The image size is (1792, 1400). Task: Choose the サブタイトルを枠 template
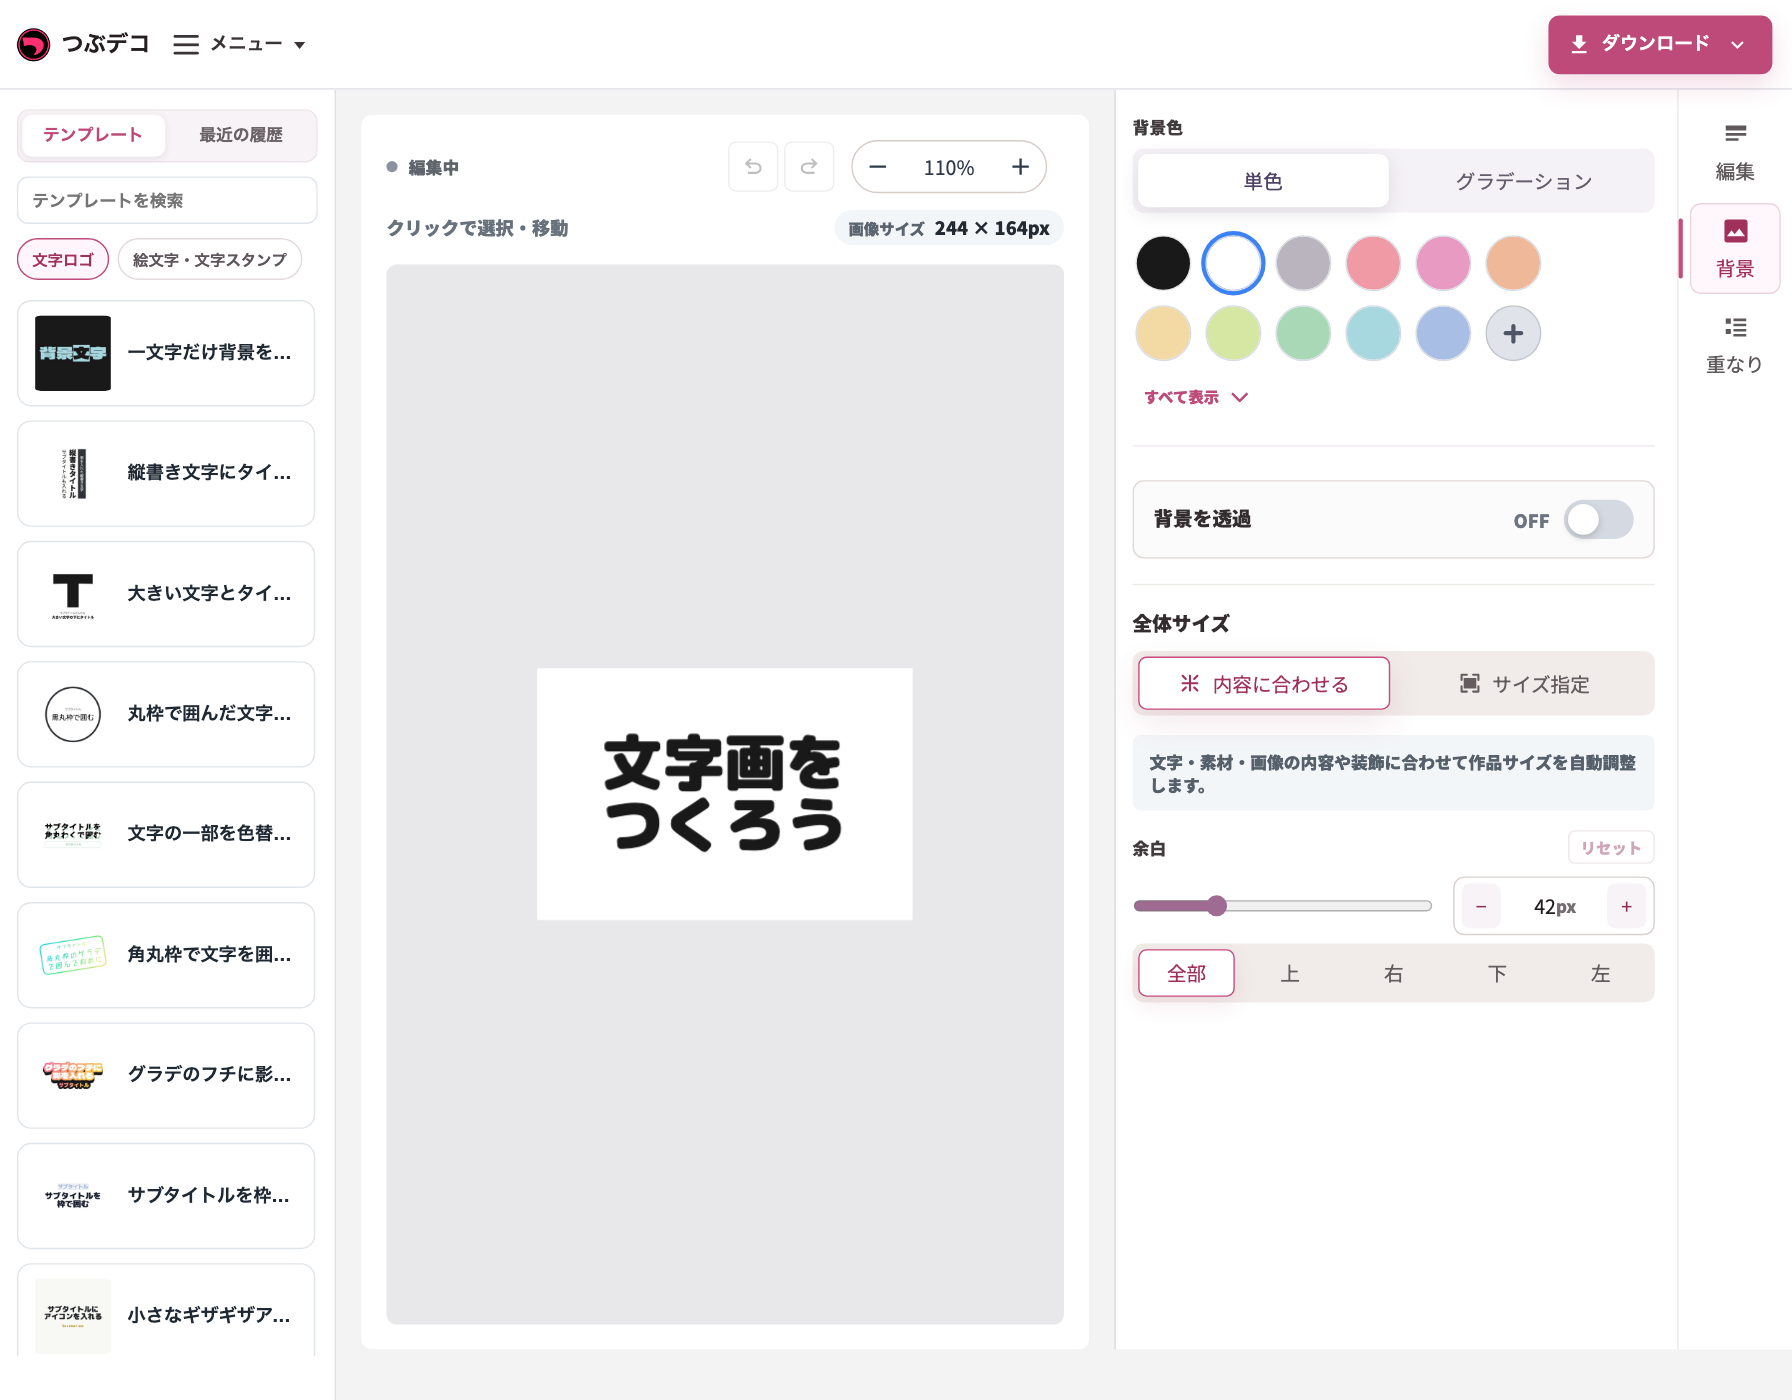point(166,1196)
